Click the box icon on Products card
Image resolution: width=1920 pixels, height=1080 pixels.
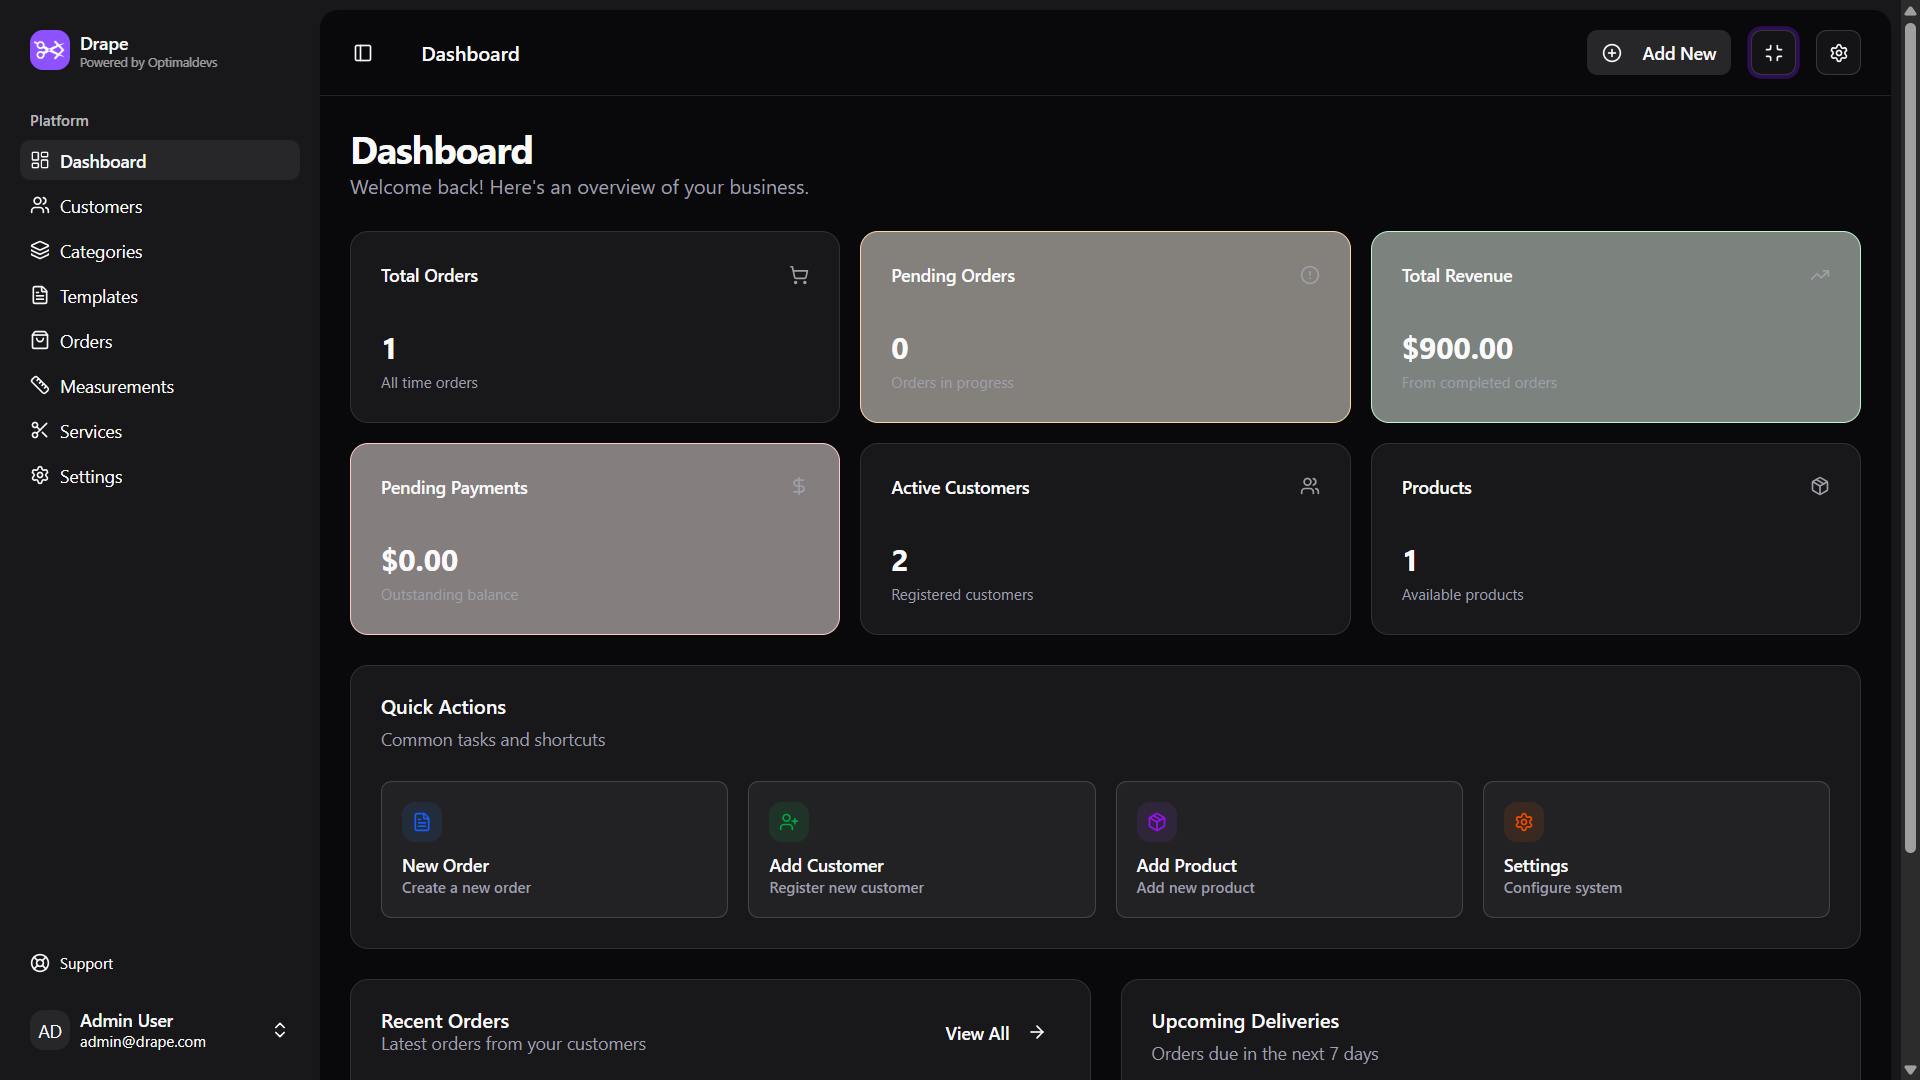coord(1819,487)
